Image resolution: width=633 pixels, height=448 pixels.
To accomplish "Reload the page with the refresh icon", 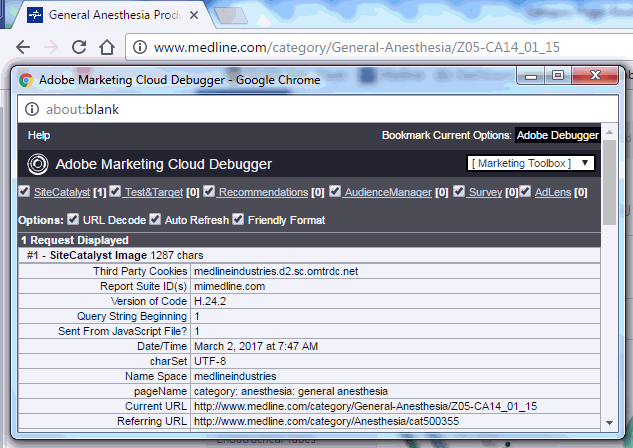I will click(79, 47).
